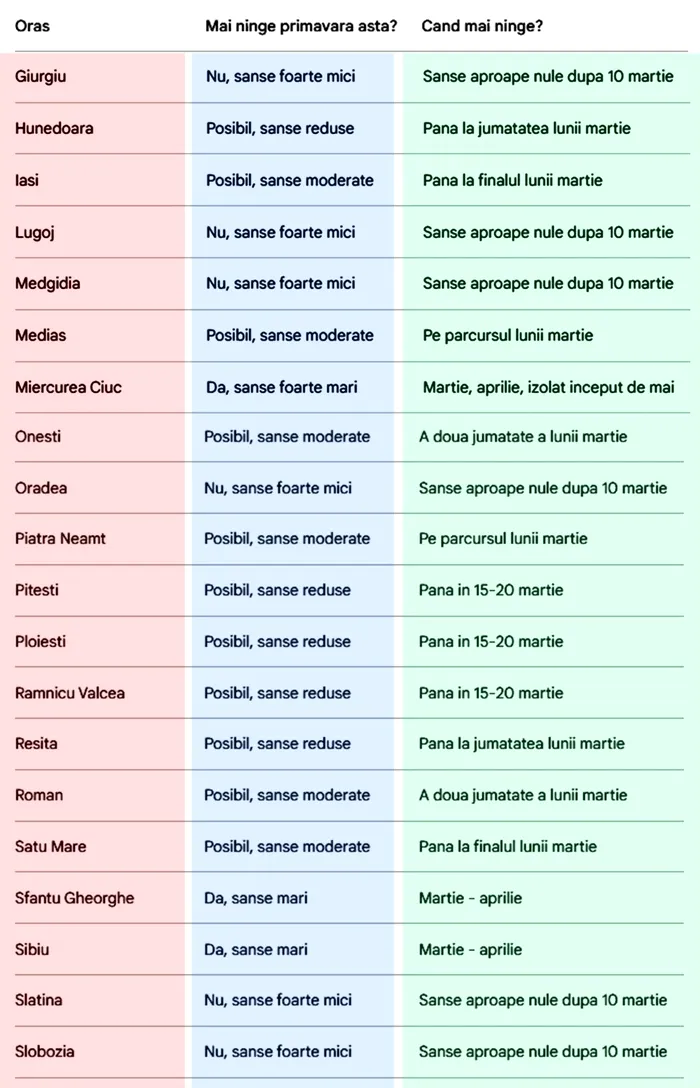Click the "Cand mai ninge?" column header
700x1088 pixels.
482,25
